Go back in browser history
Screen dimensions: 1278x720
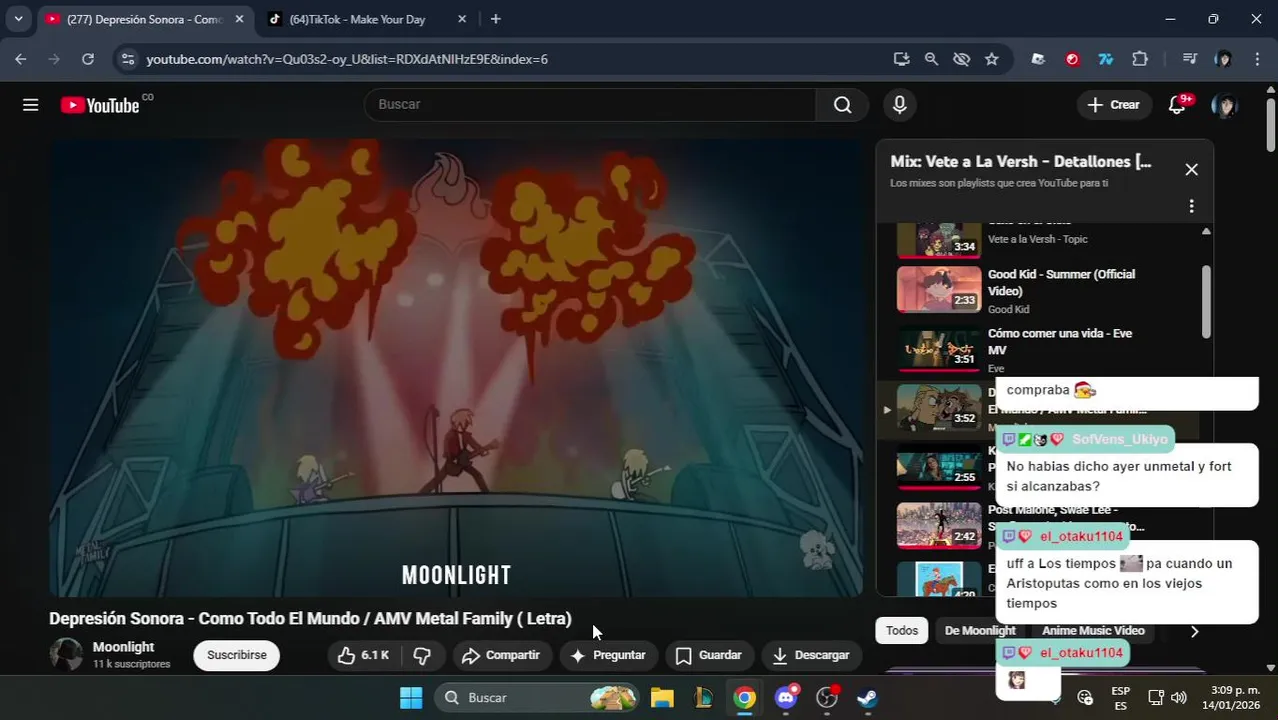[21, 59]
